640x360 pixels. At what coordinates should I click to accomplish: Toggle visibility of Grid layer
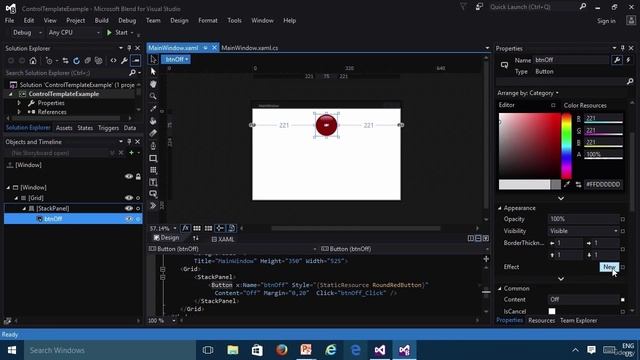129,198
